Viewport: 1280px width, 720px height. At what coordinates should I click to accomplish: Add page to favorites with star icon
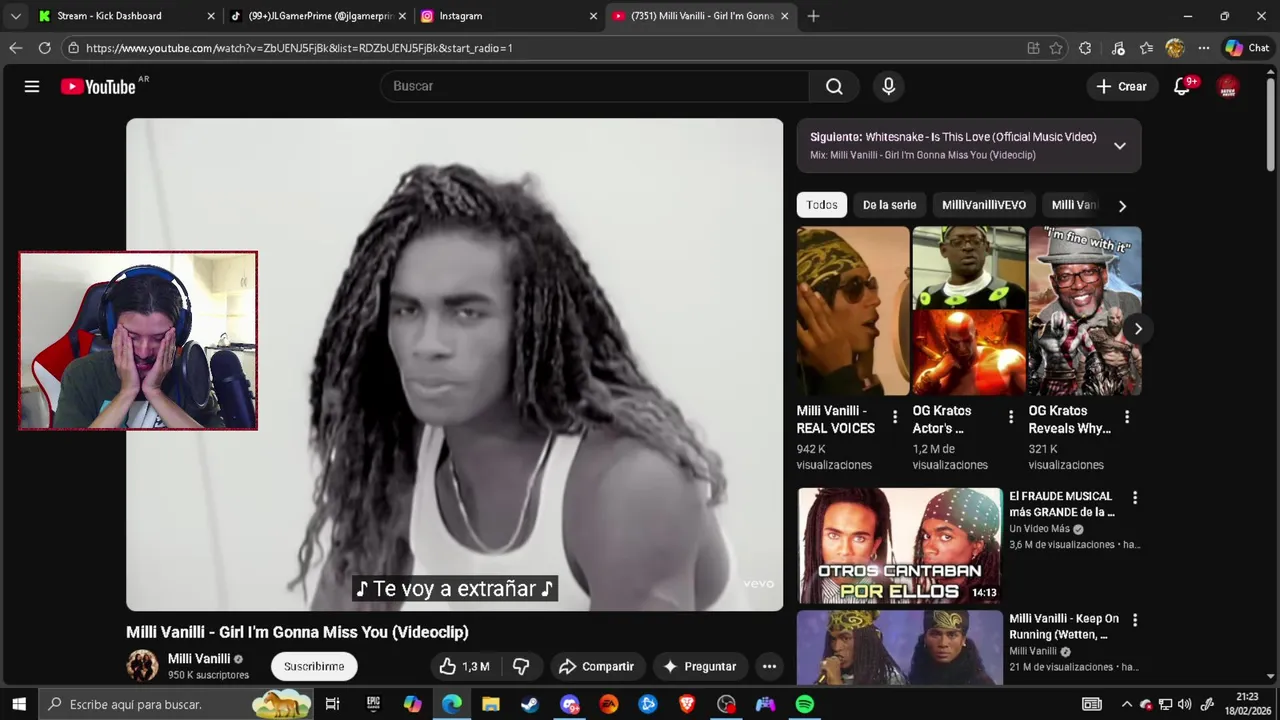click(1056, 48)
